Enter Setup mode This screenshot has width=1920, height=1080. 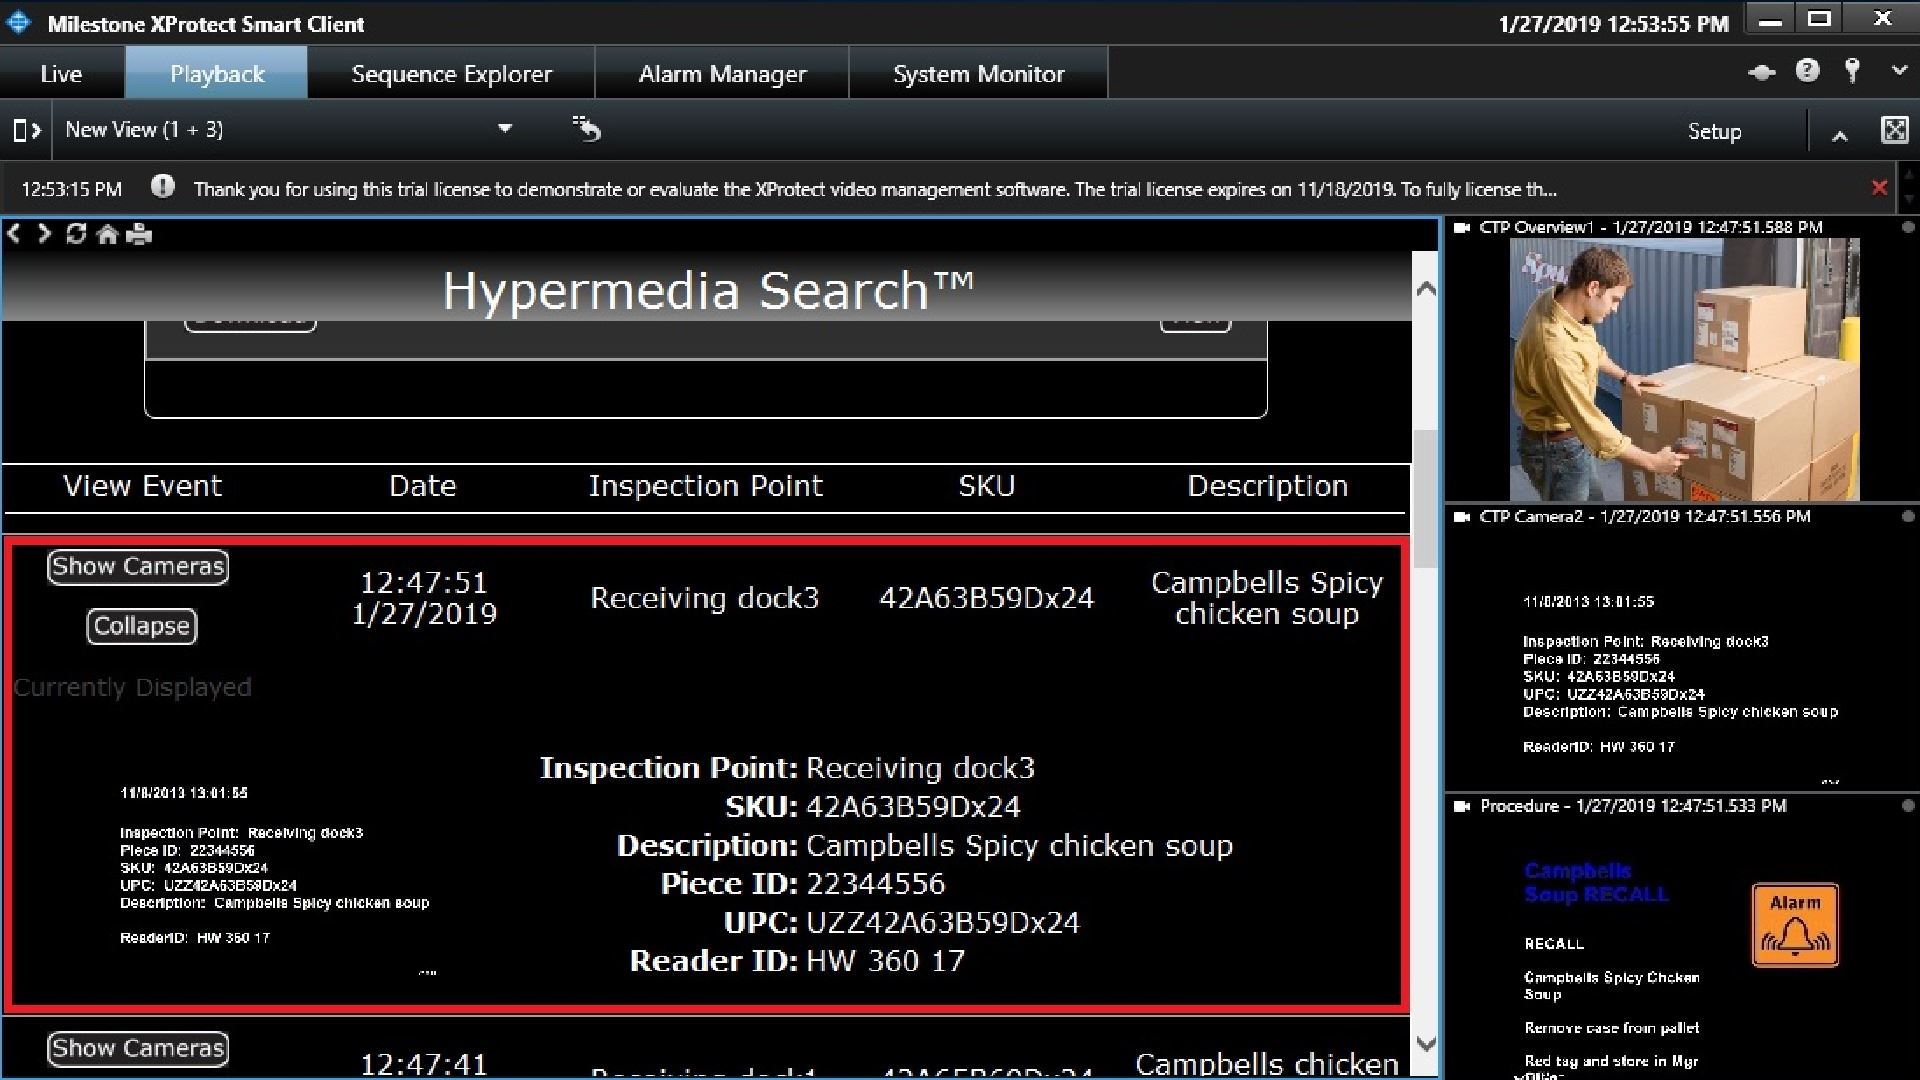[1714, 131]
